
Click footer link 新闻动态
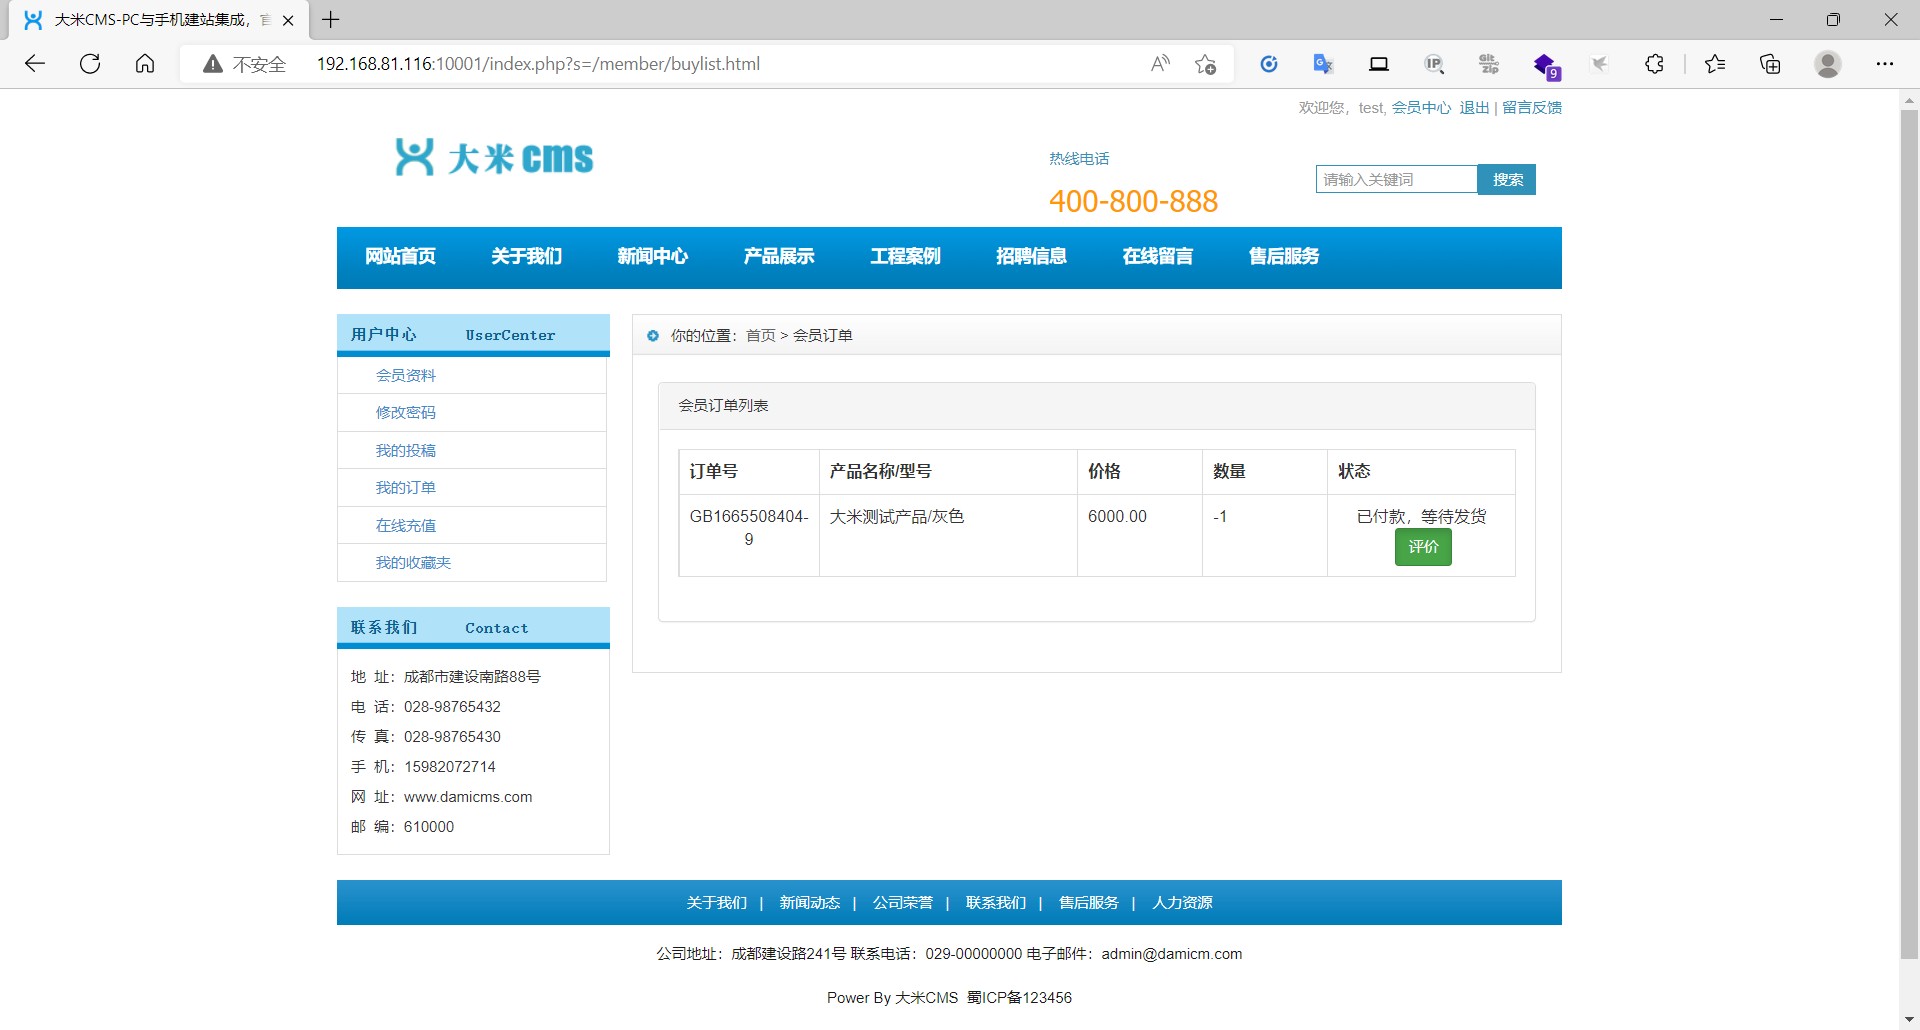pyautogui.click(x=809, y=903)
